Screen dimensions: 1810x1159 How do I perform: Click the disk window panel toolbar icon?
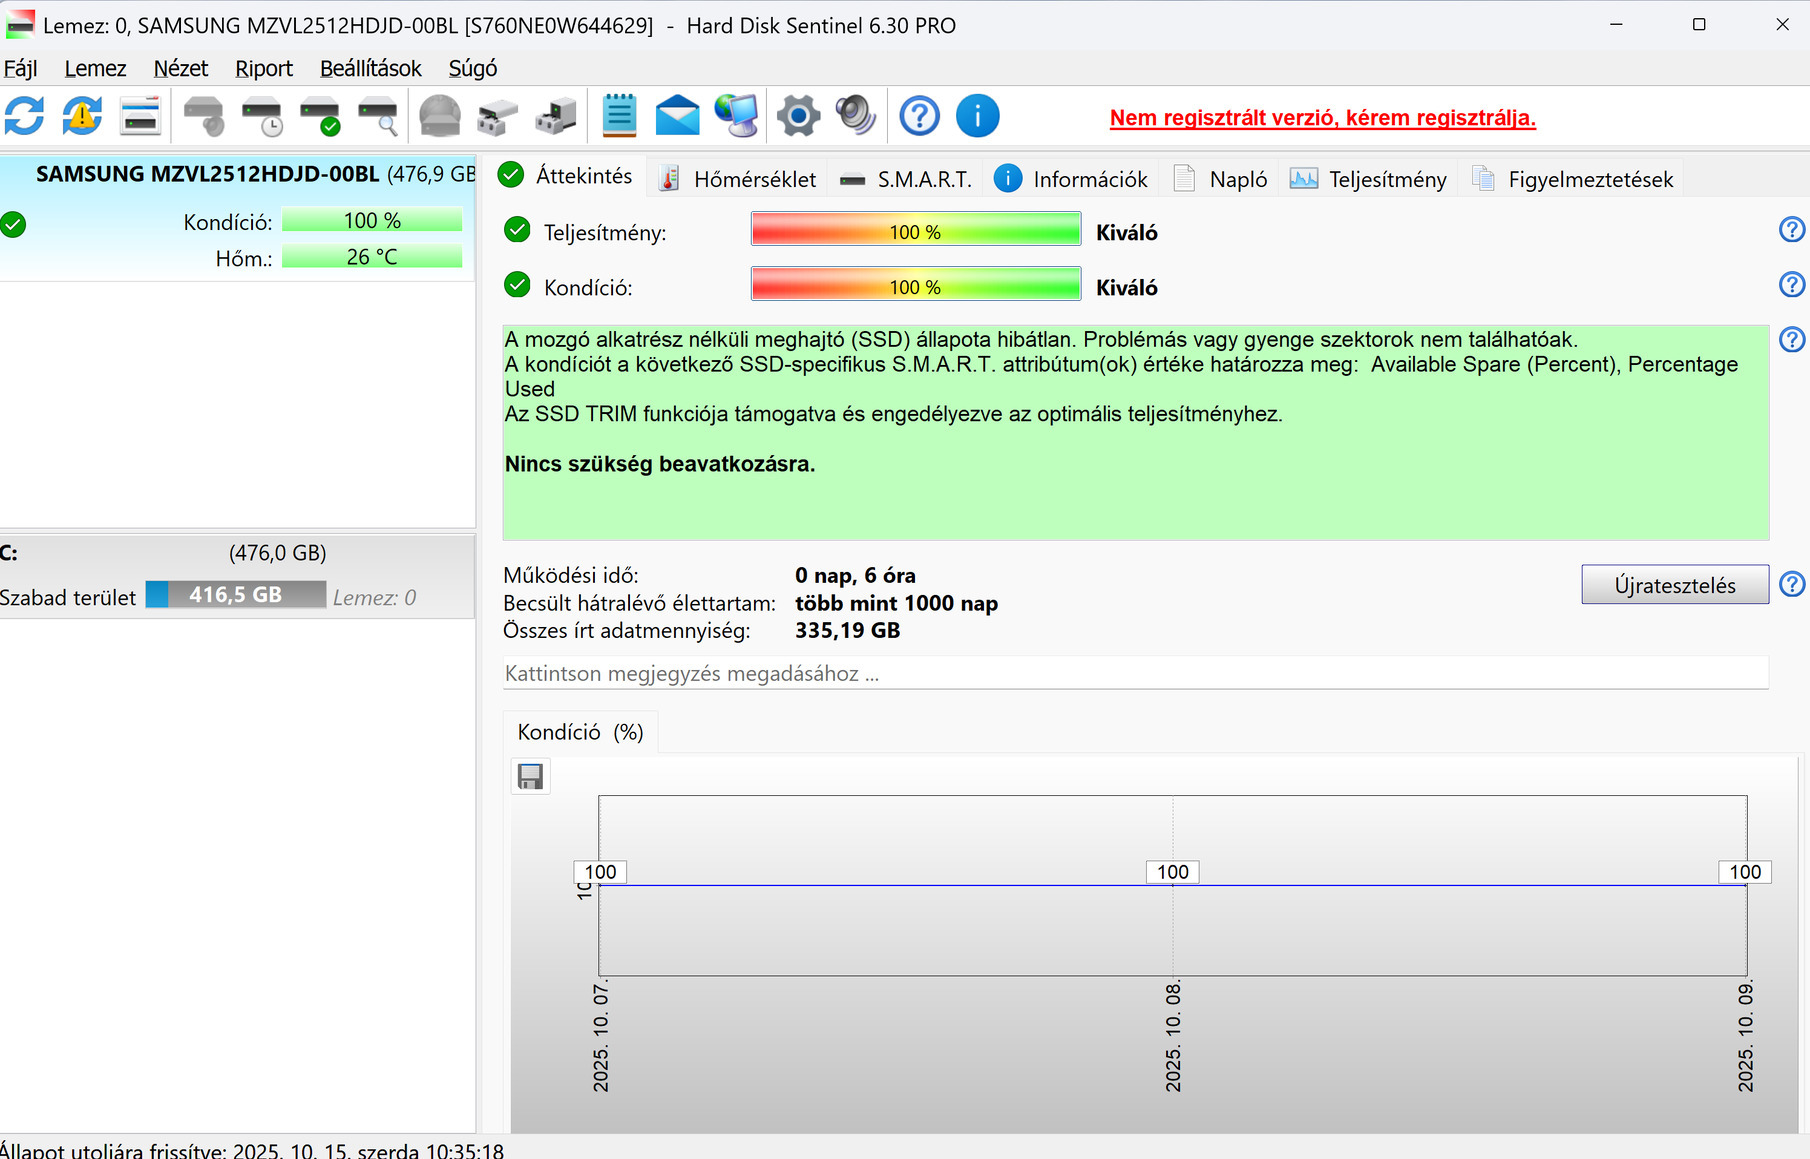pos(140,116)
